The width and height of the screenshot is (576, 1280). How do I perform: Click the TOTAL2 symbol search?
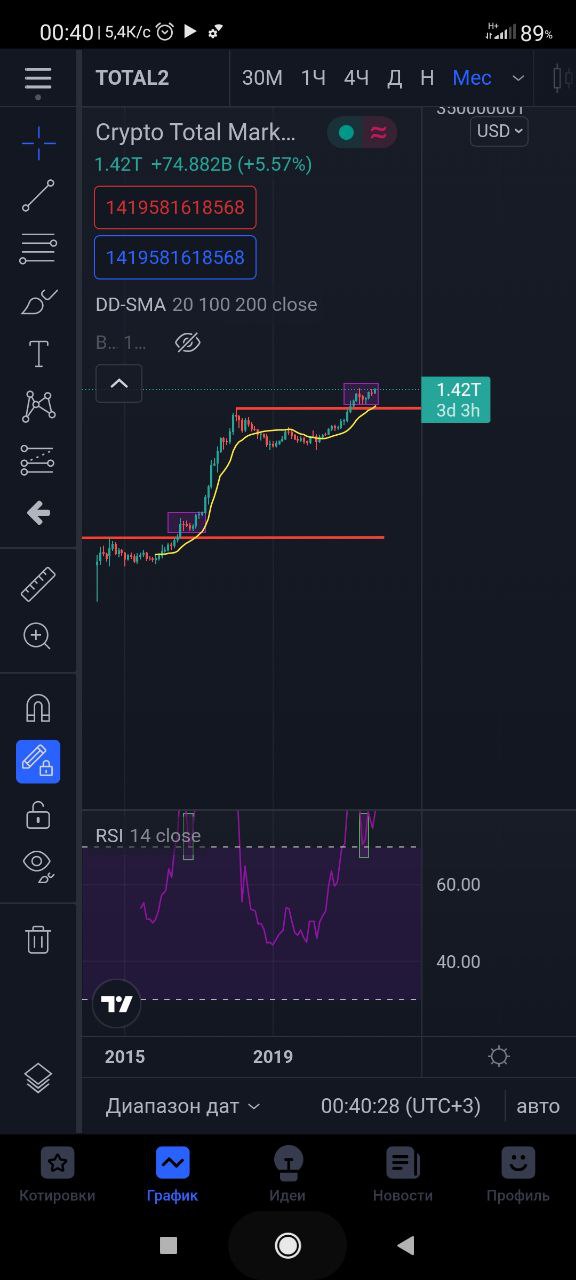click(132, 78)
